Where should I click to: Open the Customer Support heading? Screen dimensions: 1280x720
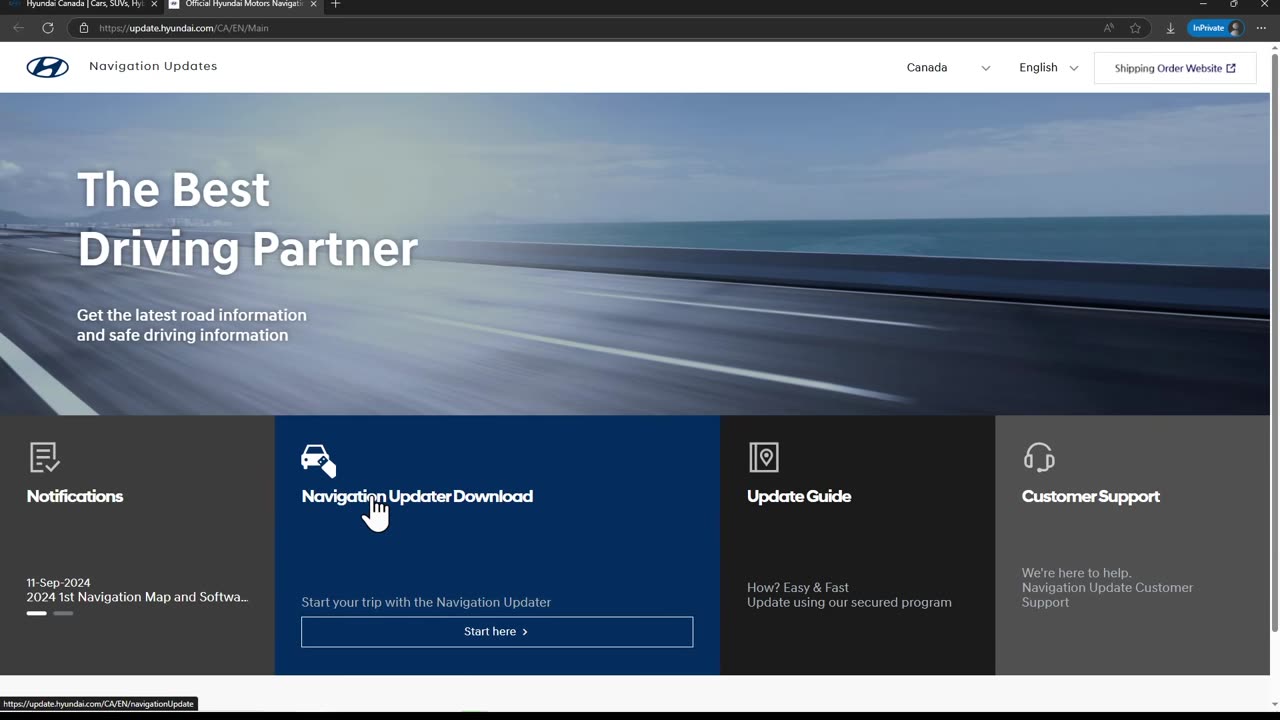point(1091,496)
